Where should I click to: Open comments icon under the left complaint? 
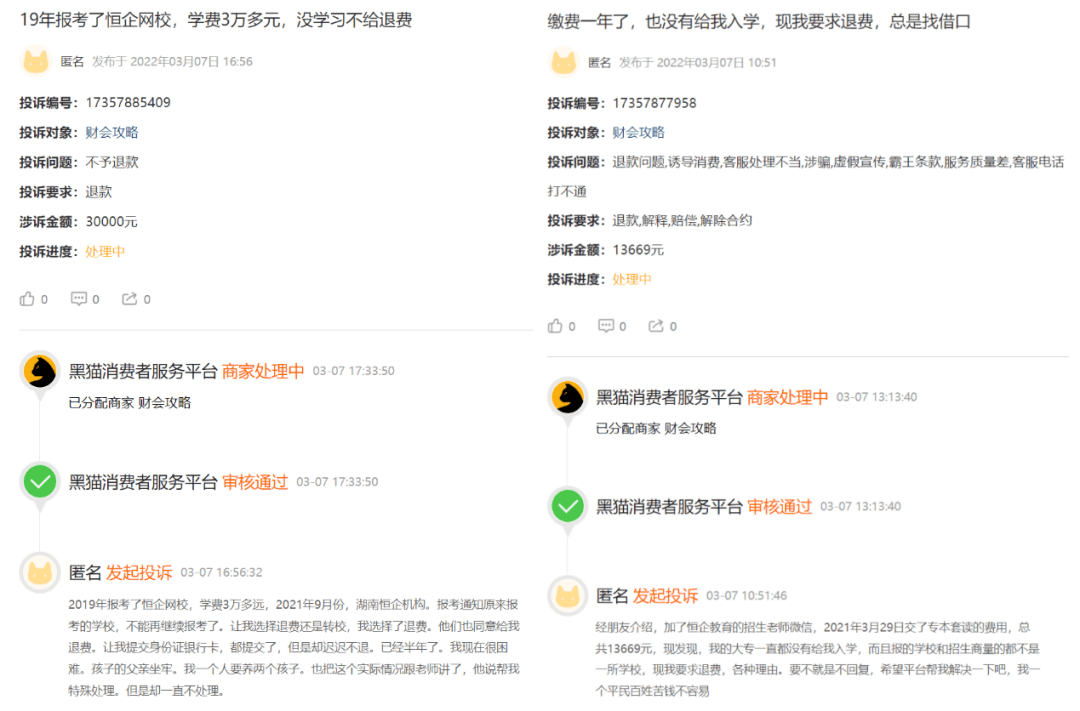79,298
